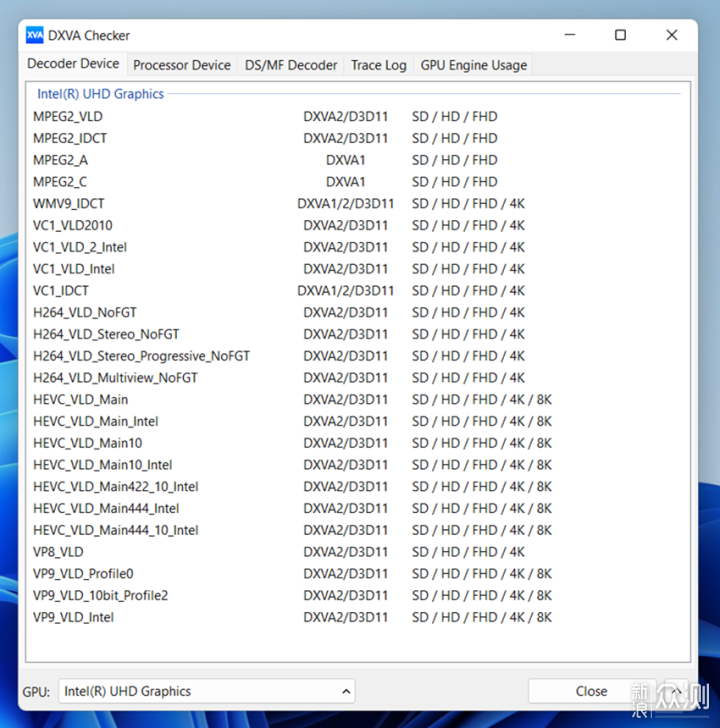Select the VP9_VLD_Intel row
Screen dimensions: 720x728
[357, 618]
